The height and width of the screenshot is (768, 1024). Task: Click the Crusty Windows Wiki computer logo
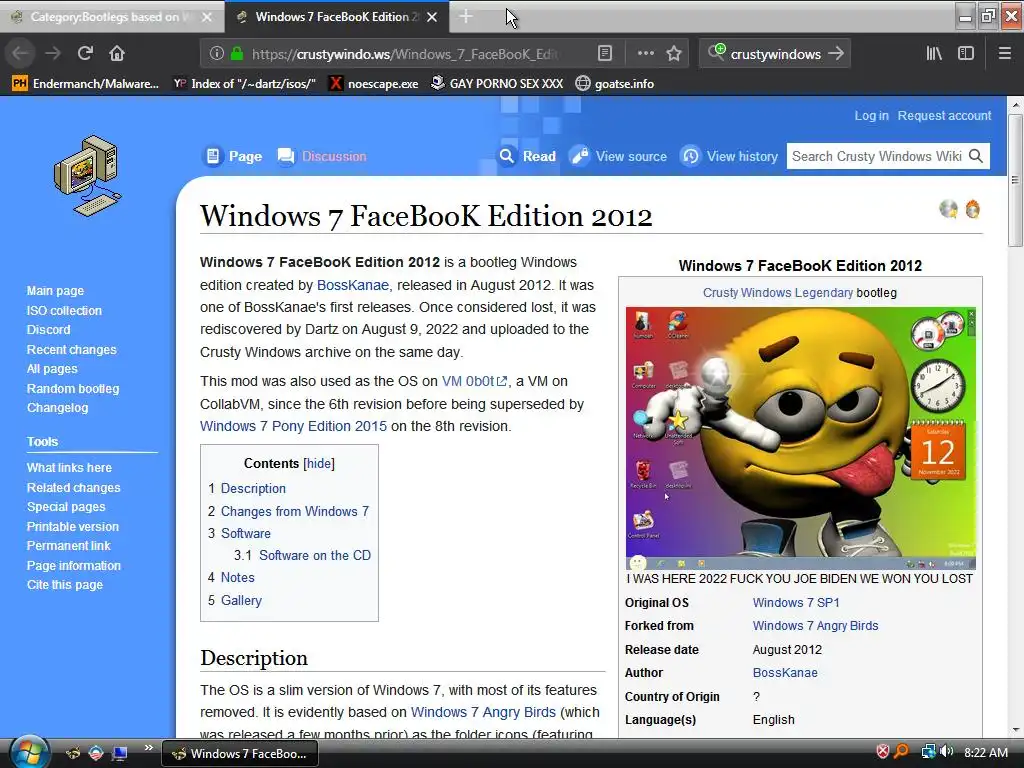[88, 176]
